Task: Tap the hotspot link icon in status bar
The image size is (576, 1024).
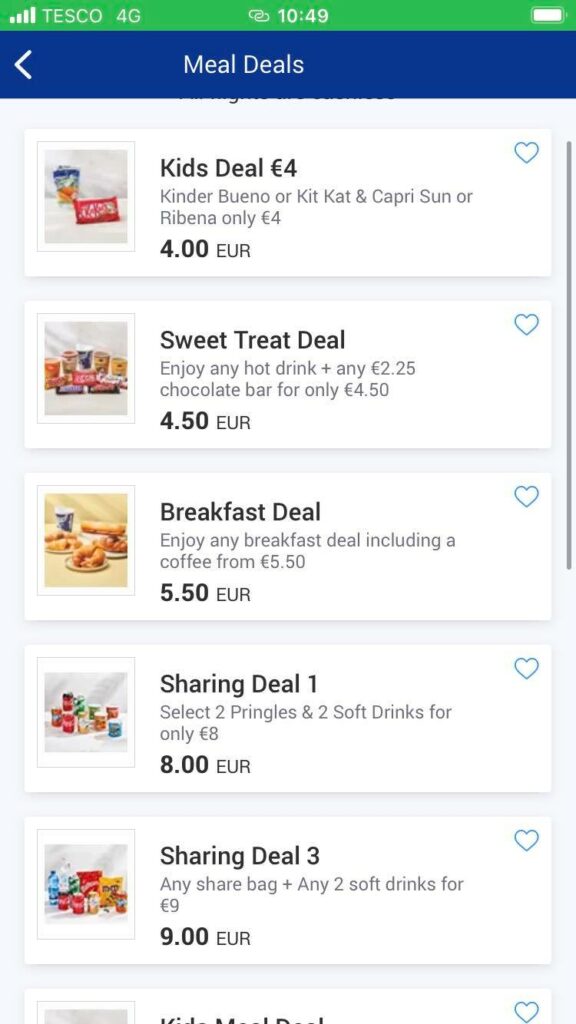Action: point(259,16)
